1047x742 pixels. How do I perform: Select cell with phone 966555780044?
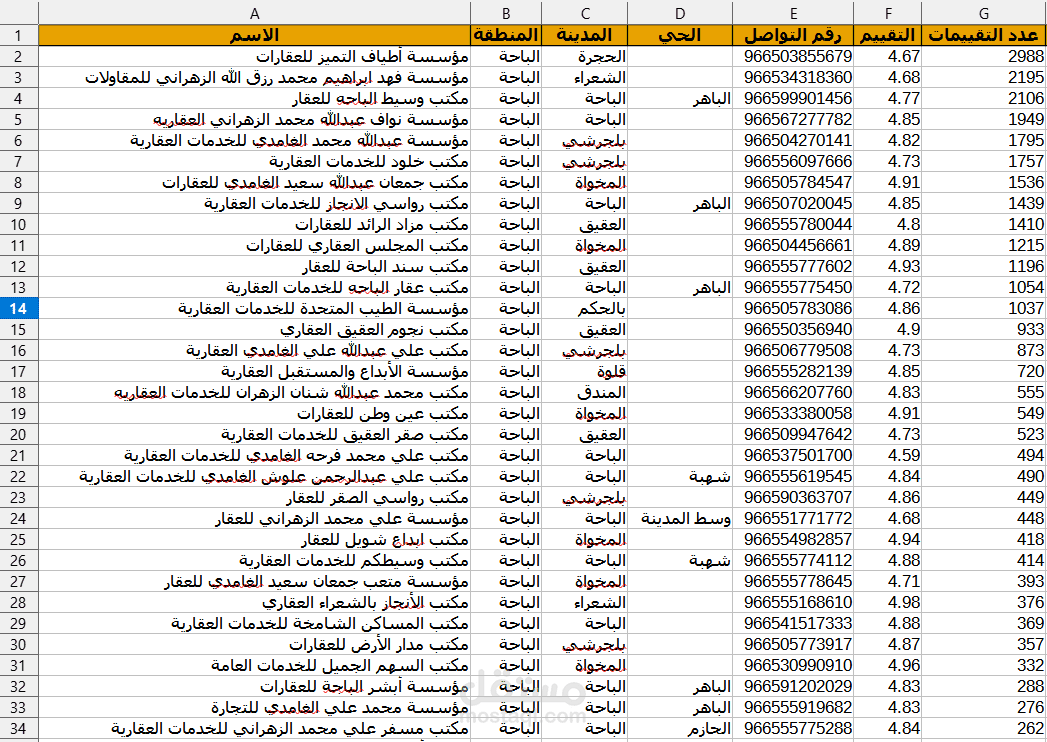click(793, 224)
